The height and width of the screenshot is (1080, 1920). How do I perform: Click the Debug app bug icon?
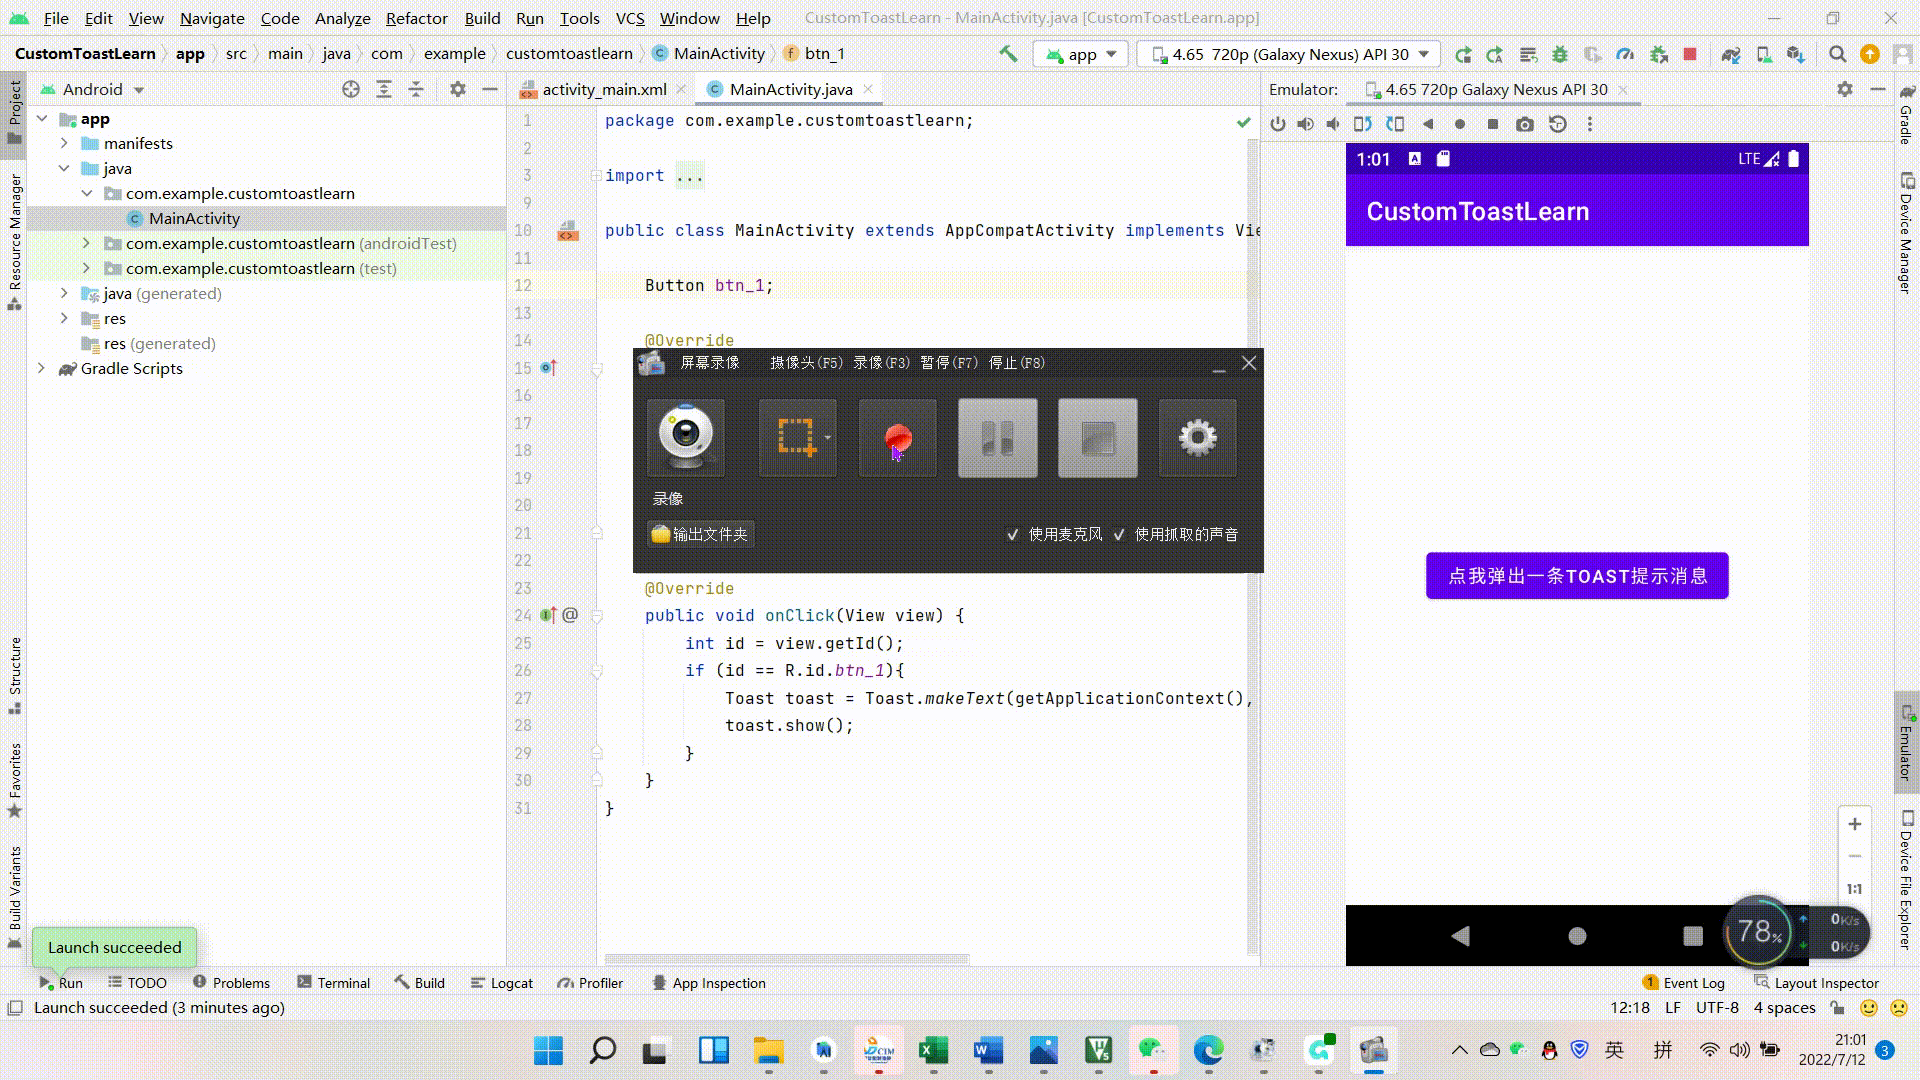[x=1559, y=54]
